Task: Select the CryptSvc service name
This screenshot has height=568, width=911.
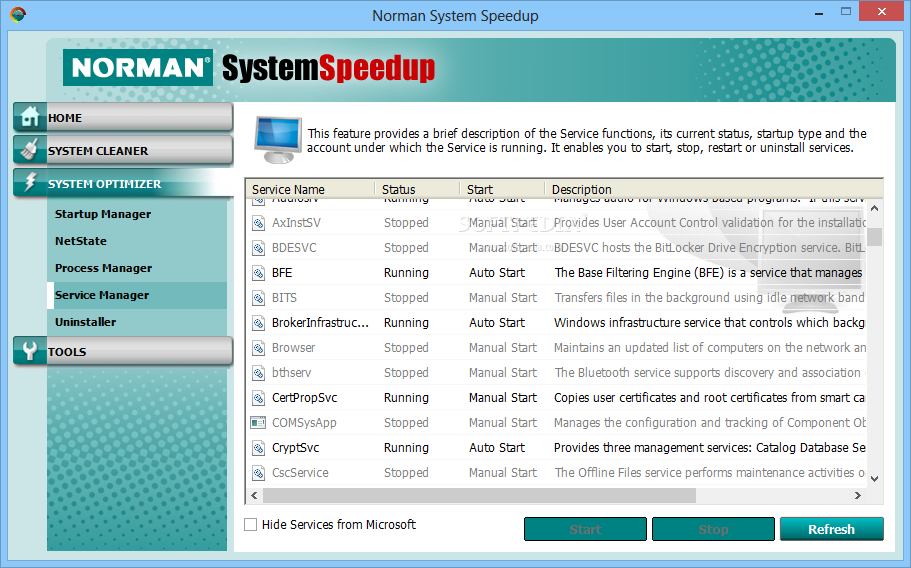Action: (295, 448)
